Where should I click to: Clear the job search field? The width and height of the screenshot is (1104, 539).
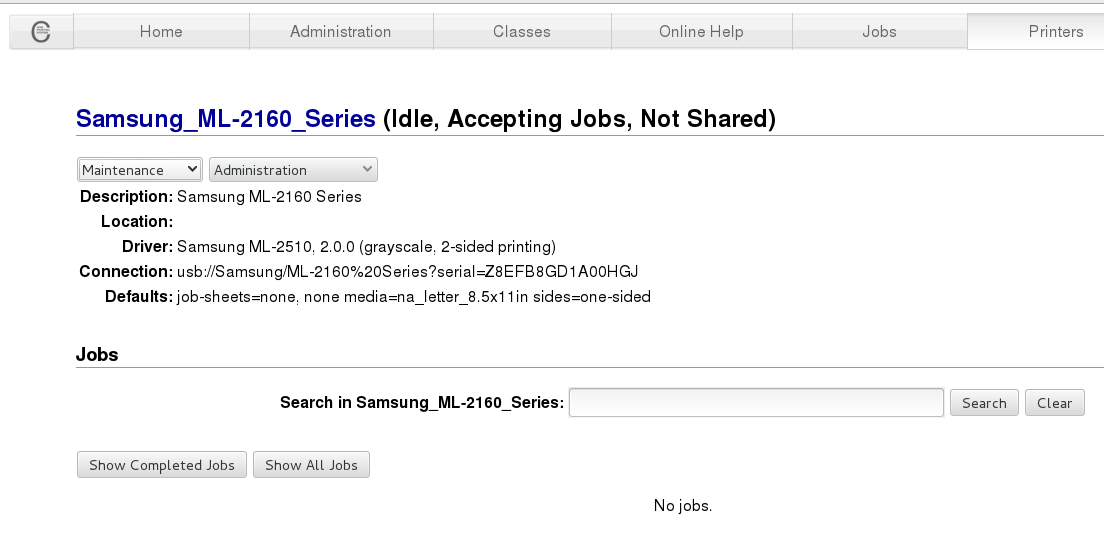pyautogui.click(x=1054, y=403)
